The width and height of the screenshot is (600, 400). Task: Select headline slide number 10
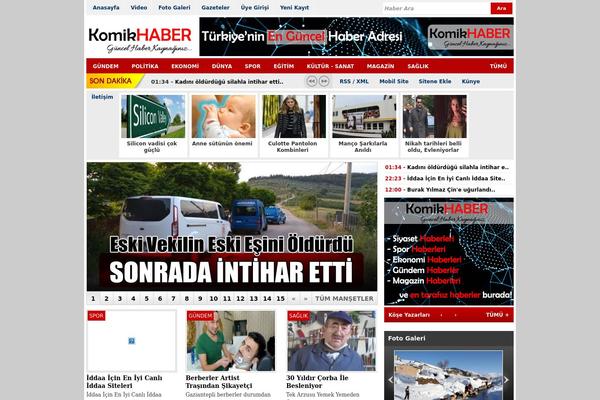tap(214, 298)
